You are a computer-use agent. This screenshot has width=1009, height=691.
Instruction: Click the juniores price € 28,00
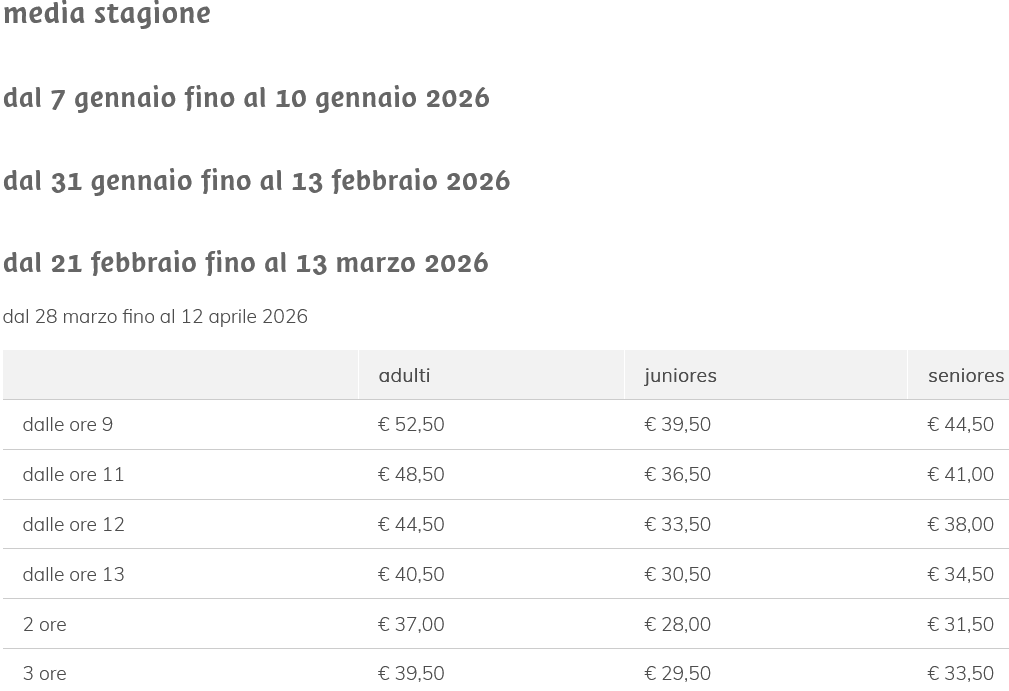pyautogui.click(x=677, y=624)
